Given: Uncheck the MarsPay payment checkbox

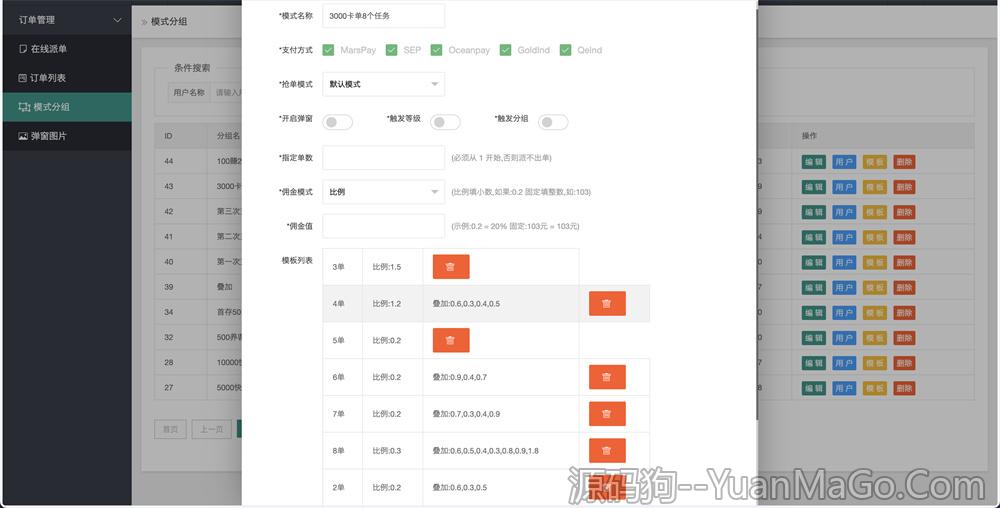Looking at the screenshot, I should point(328,50).
